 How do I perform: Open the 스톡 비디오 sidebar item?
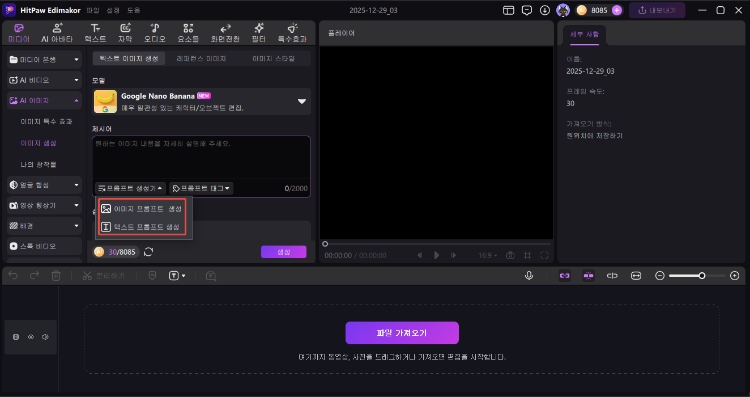[x=44, y=246]
